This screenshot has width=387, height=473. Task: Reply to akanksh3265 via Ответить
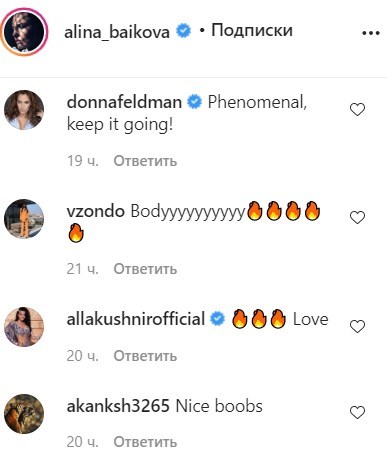coord(145,442)
